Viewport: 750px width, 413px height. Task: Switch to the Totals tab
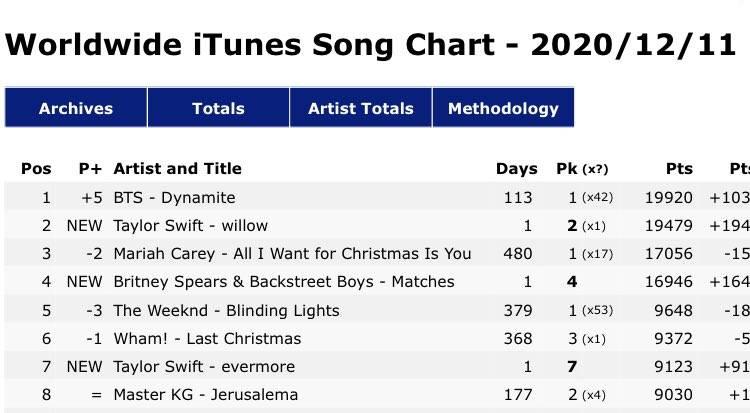pyautogui.click(x=218, y=108)
